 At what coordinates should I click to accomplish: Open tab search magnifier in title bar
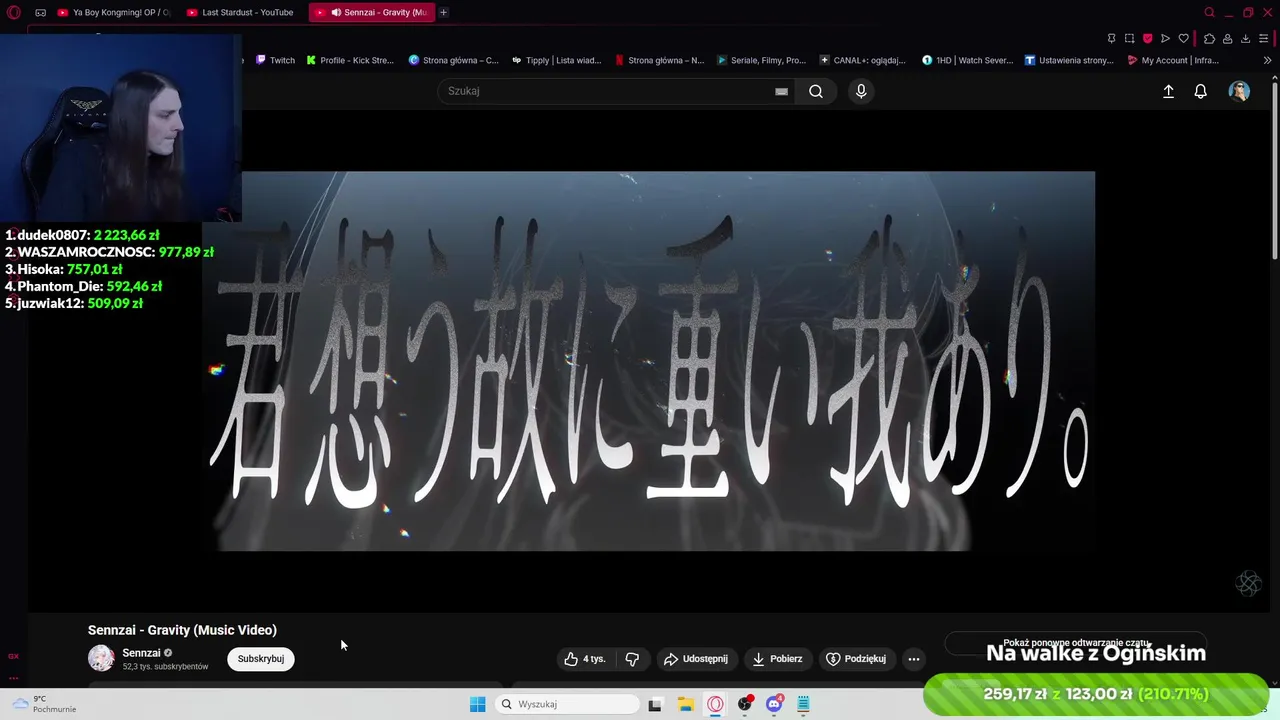(1209, 12)
